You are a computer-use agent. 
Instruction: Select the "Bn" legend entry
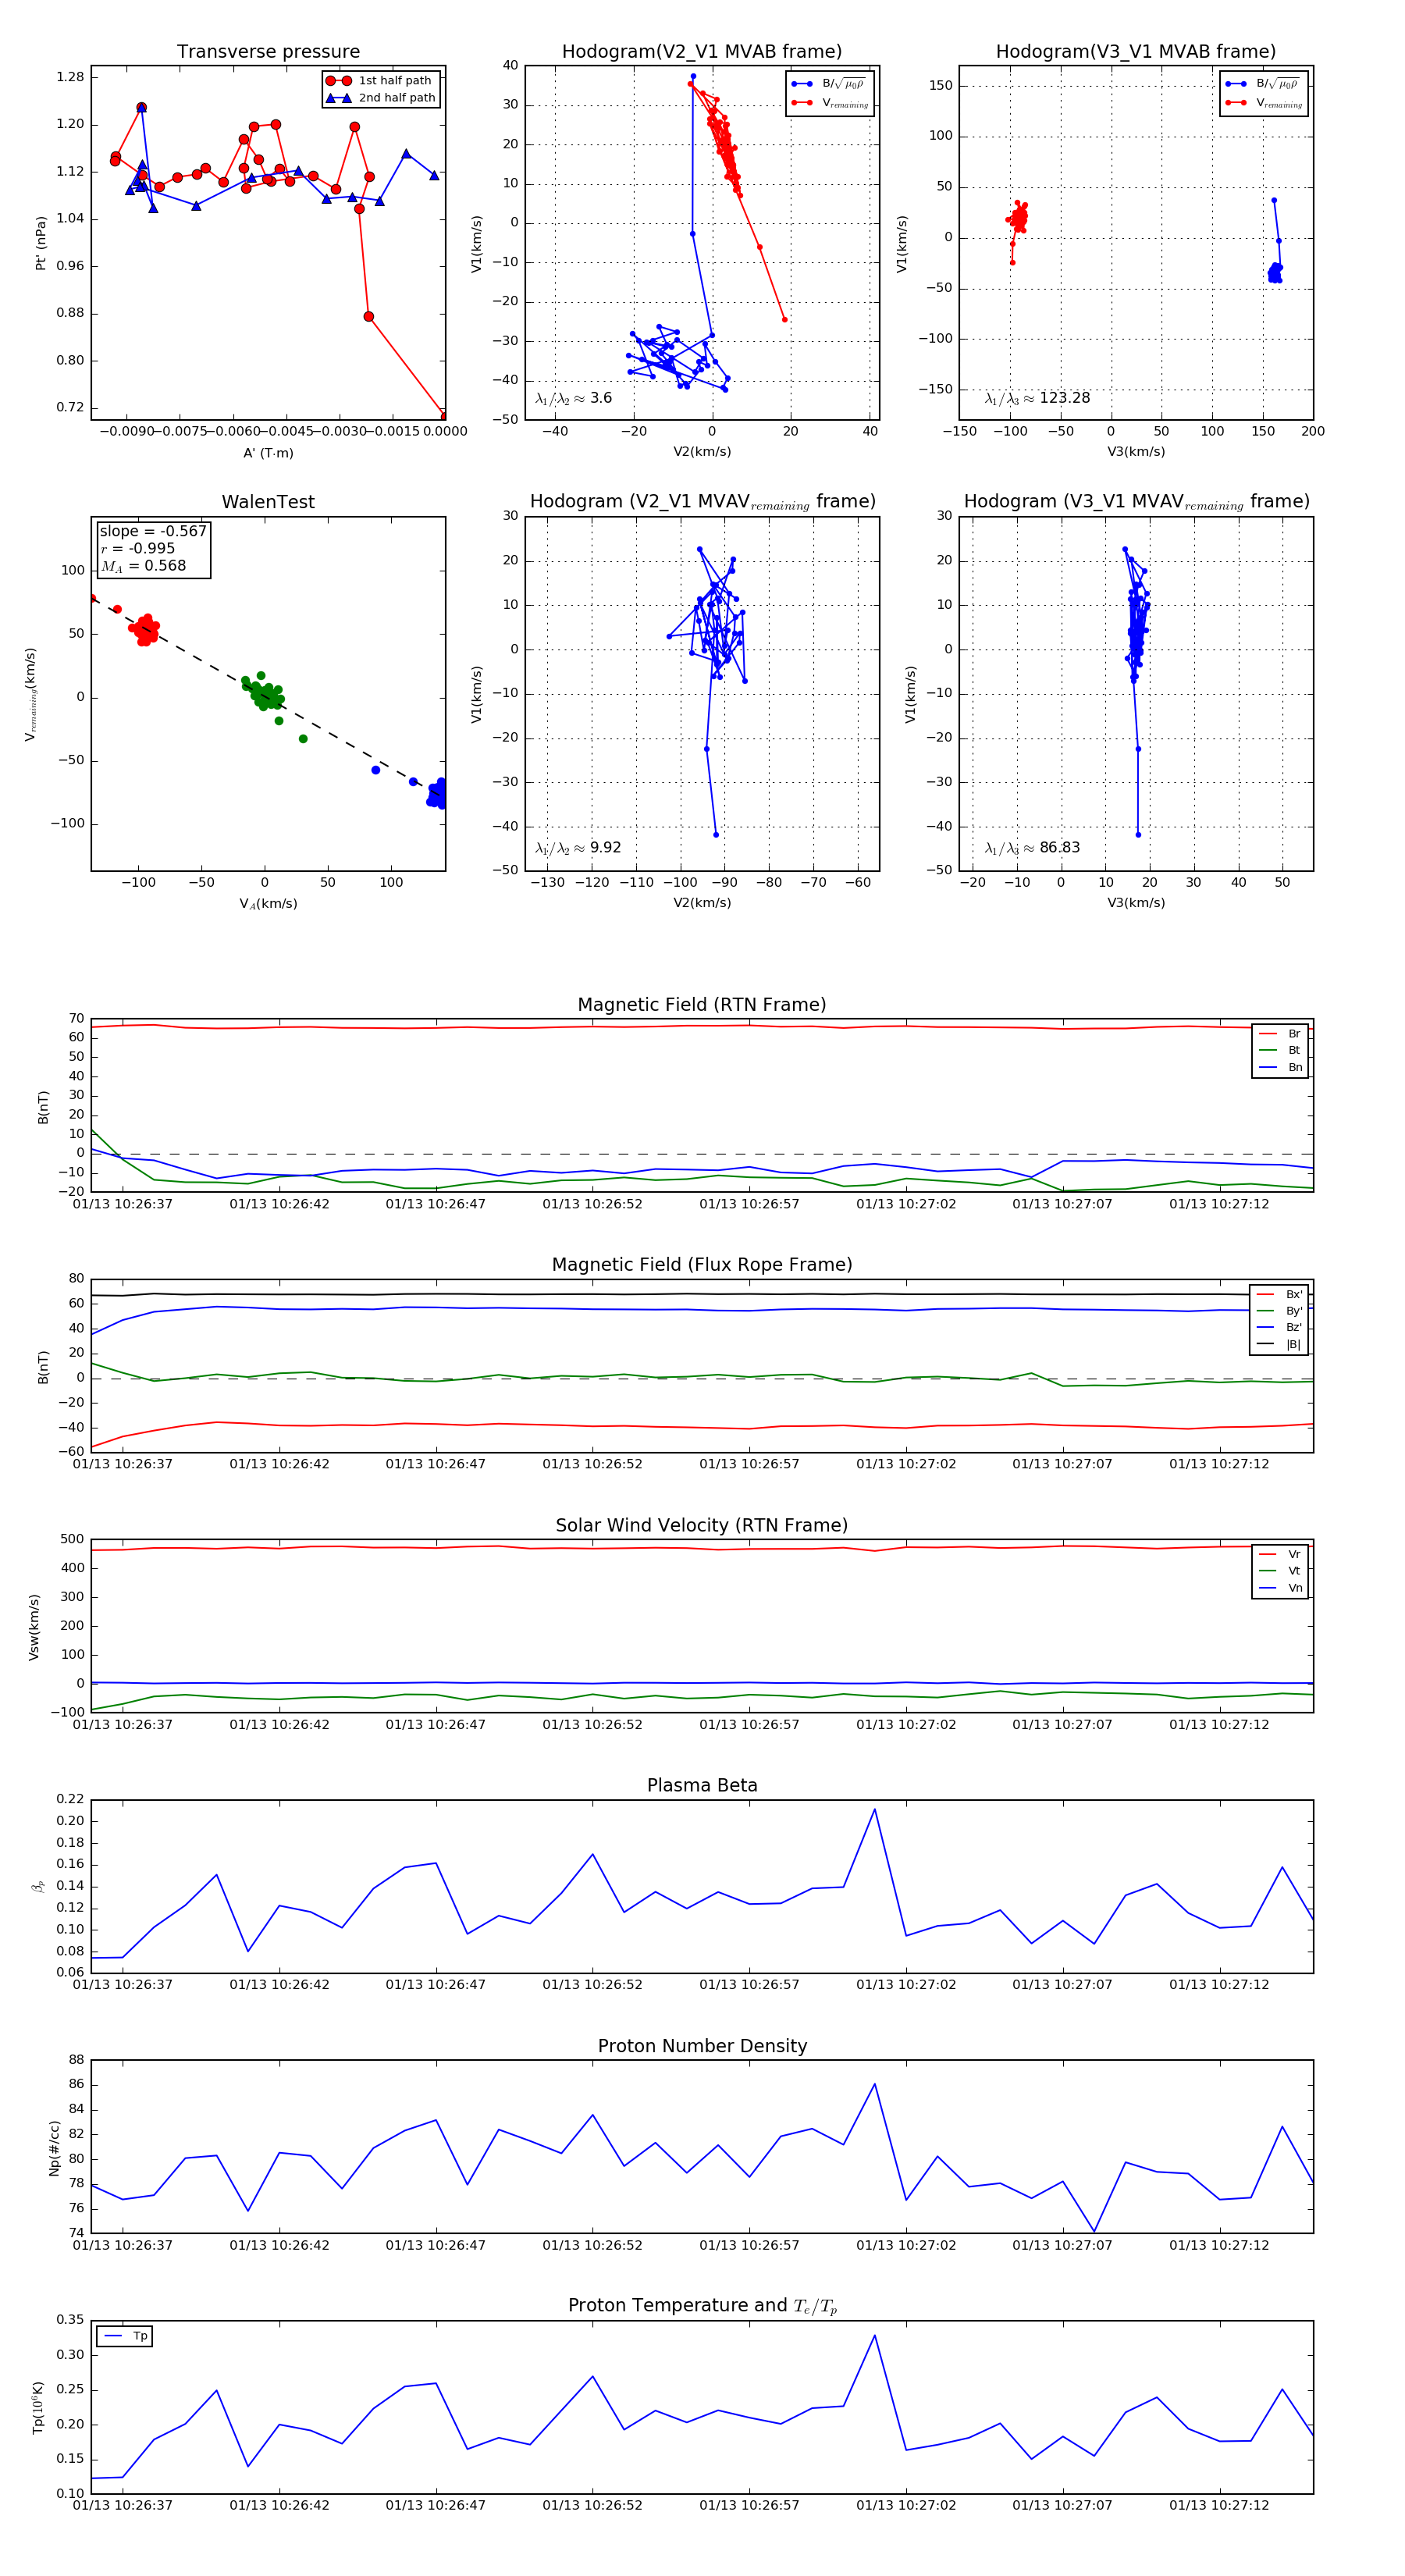pos(1281,1067)
